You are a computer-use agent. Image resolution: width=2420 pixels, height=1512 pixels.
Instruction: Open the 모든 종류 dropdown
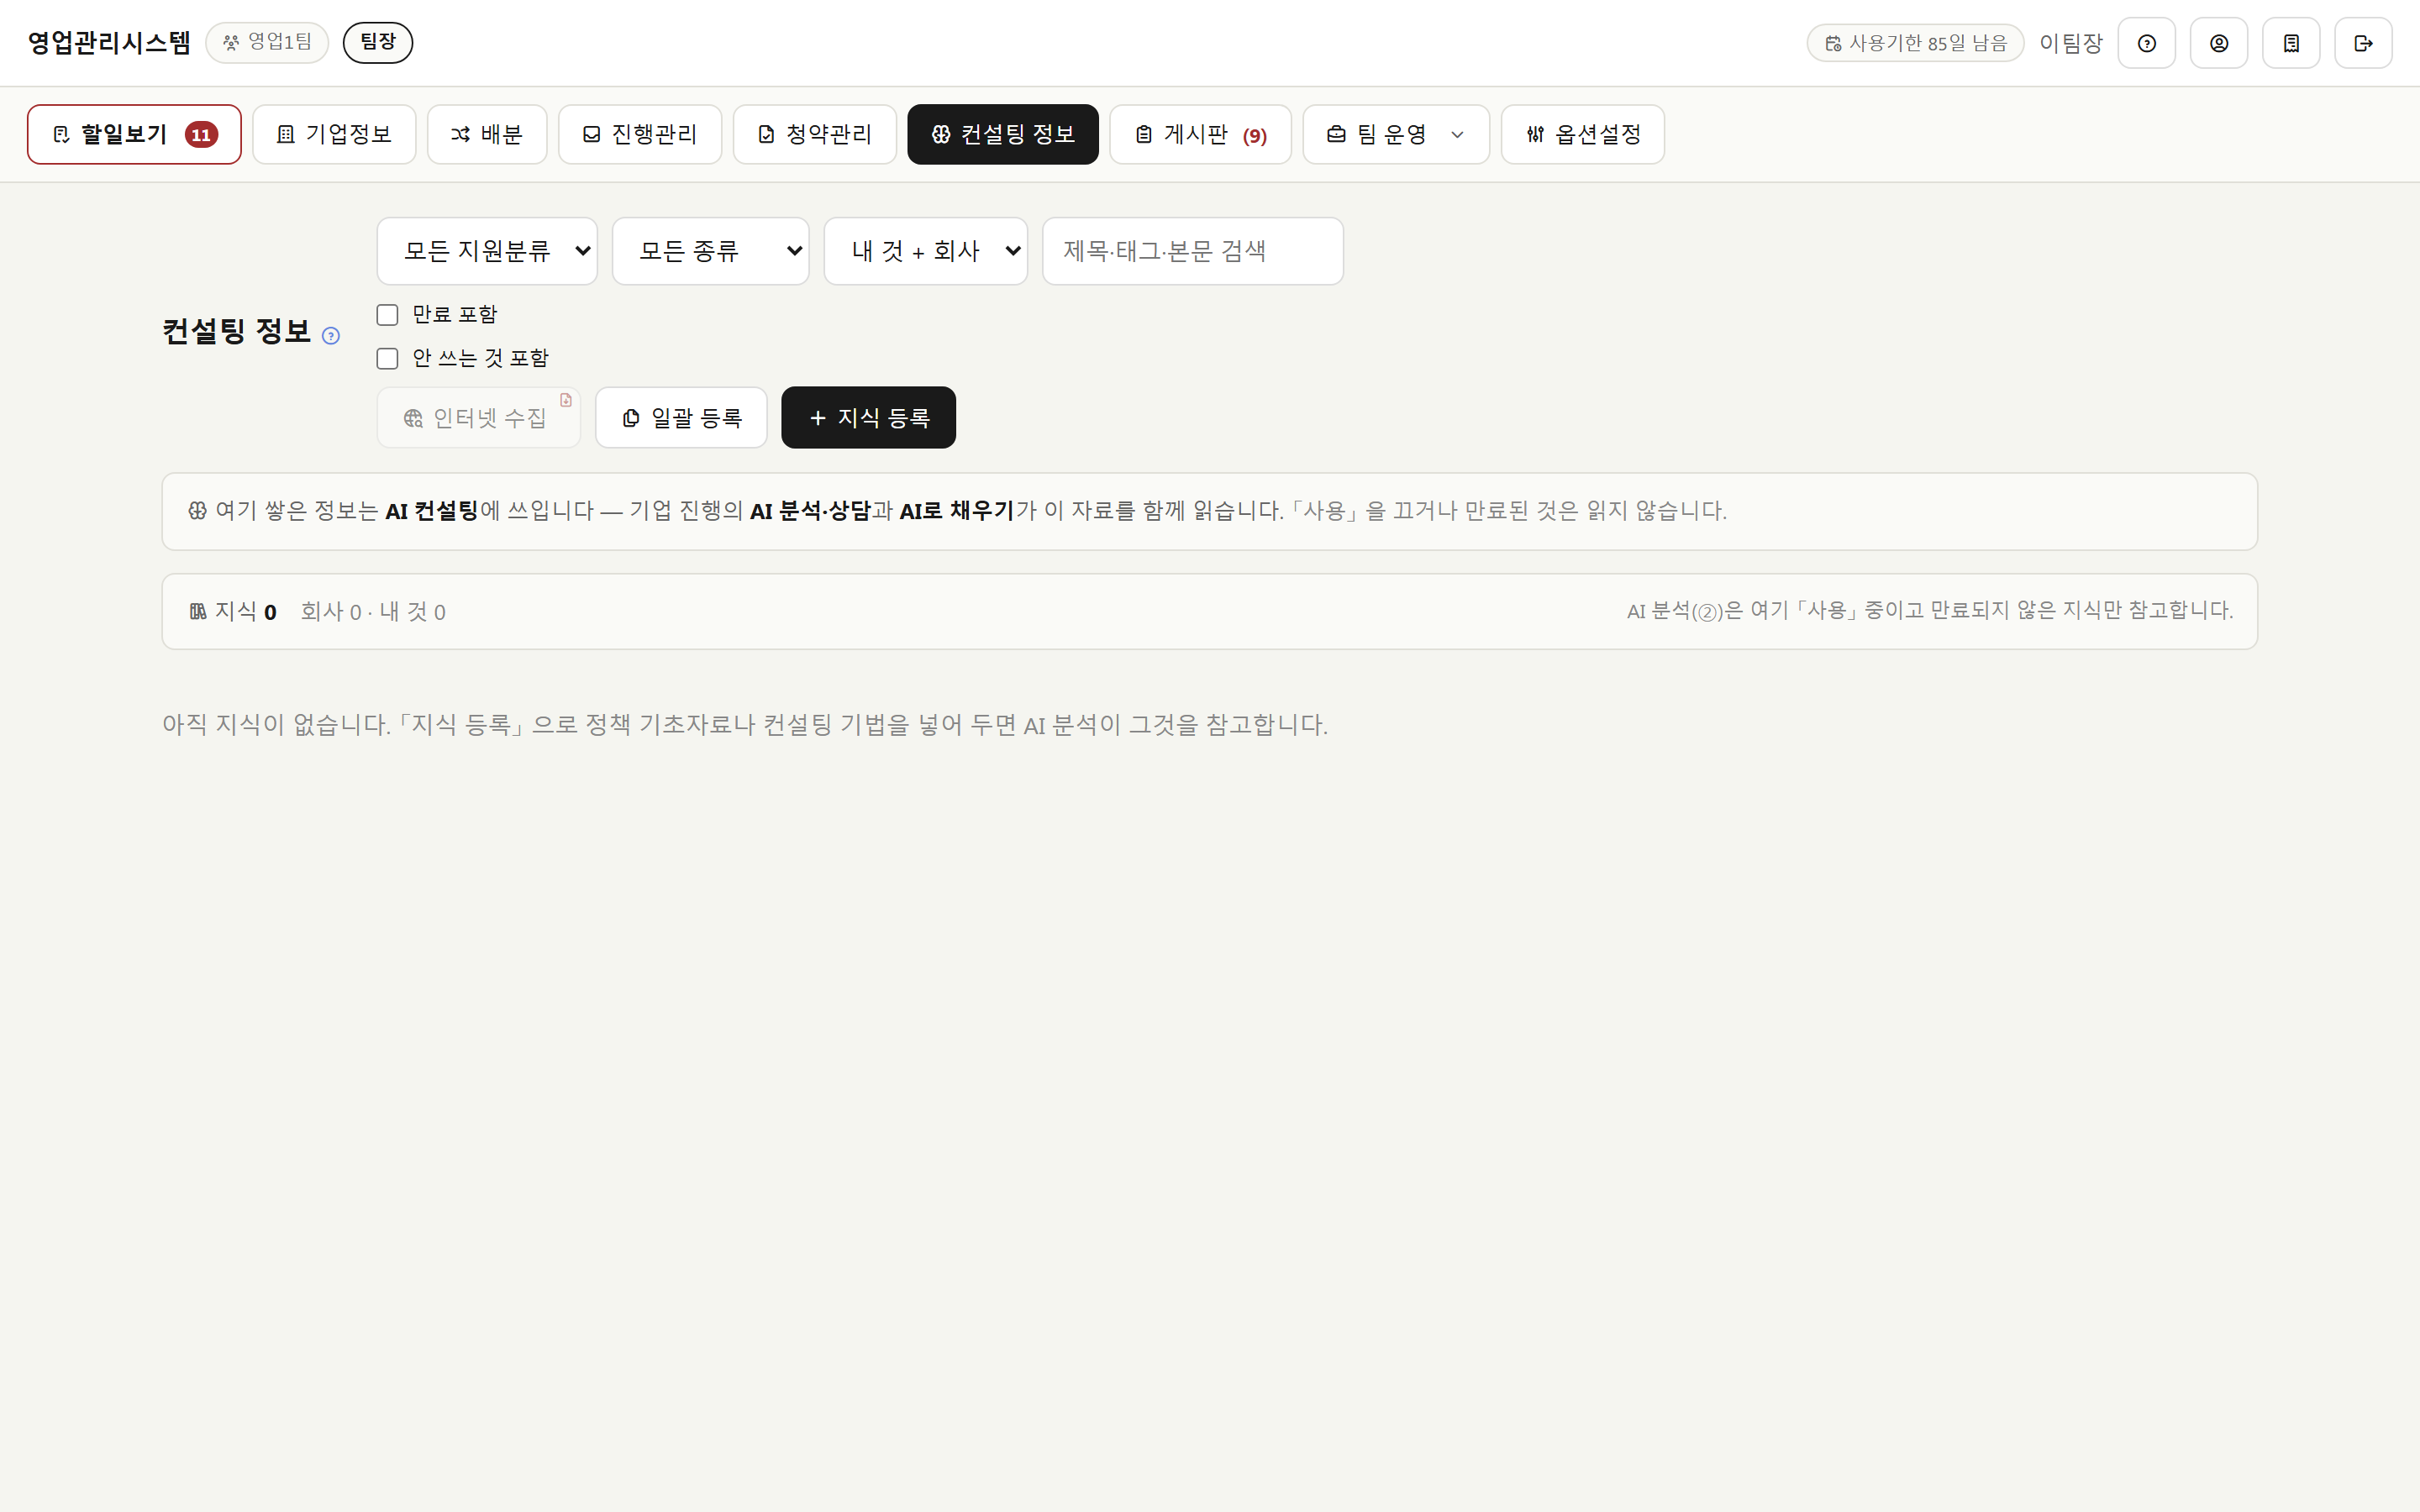[x=710, y=251]
